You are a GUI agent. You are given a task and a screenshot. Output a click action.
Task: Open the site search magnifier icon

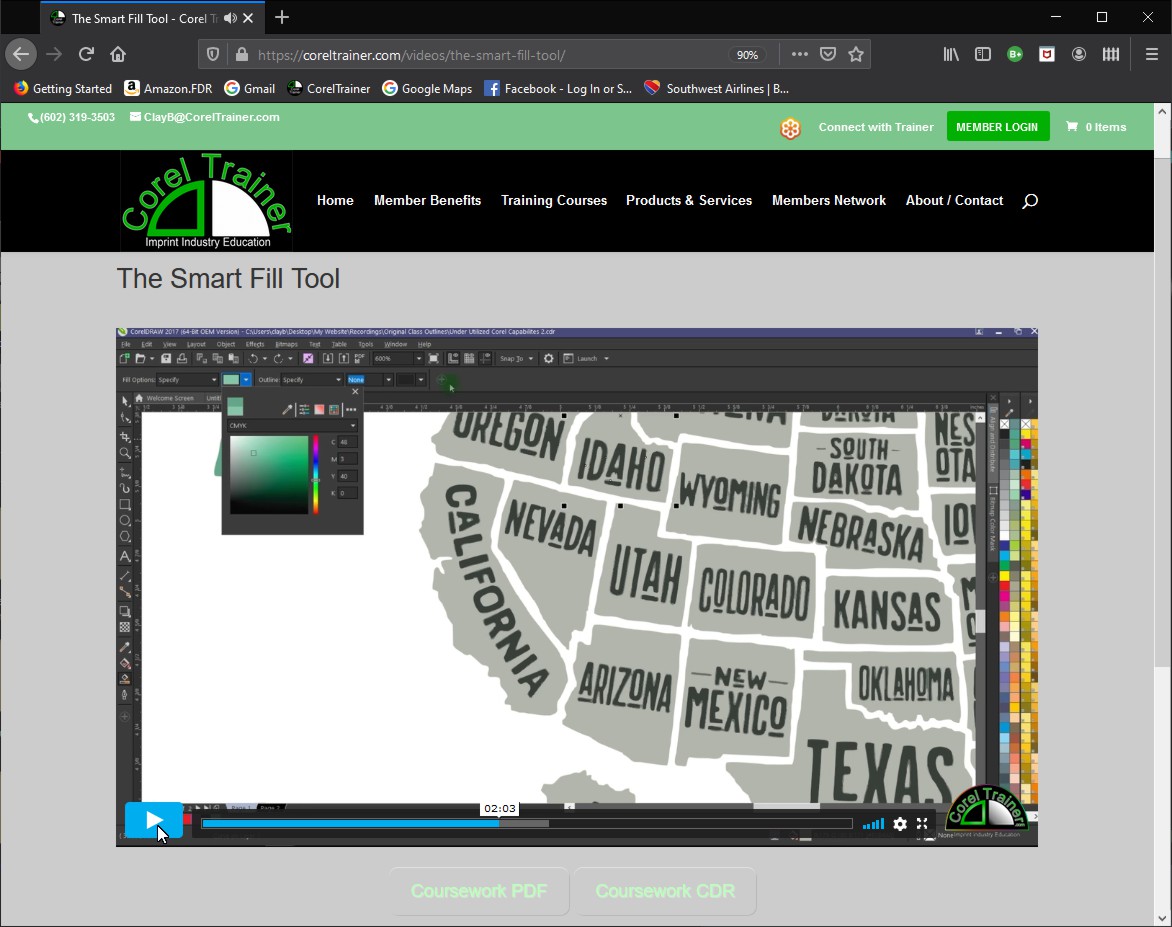pyautogui.click(x=1030, y=200)
